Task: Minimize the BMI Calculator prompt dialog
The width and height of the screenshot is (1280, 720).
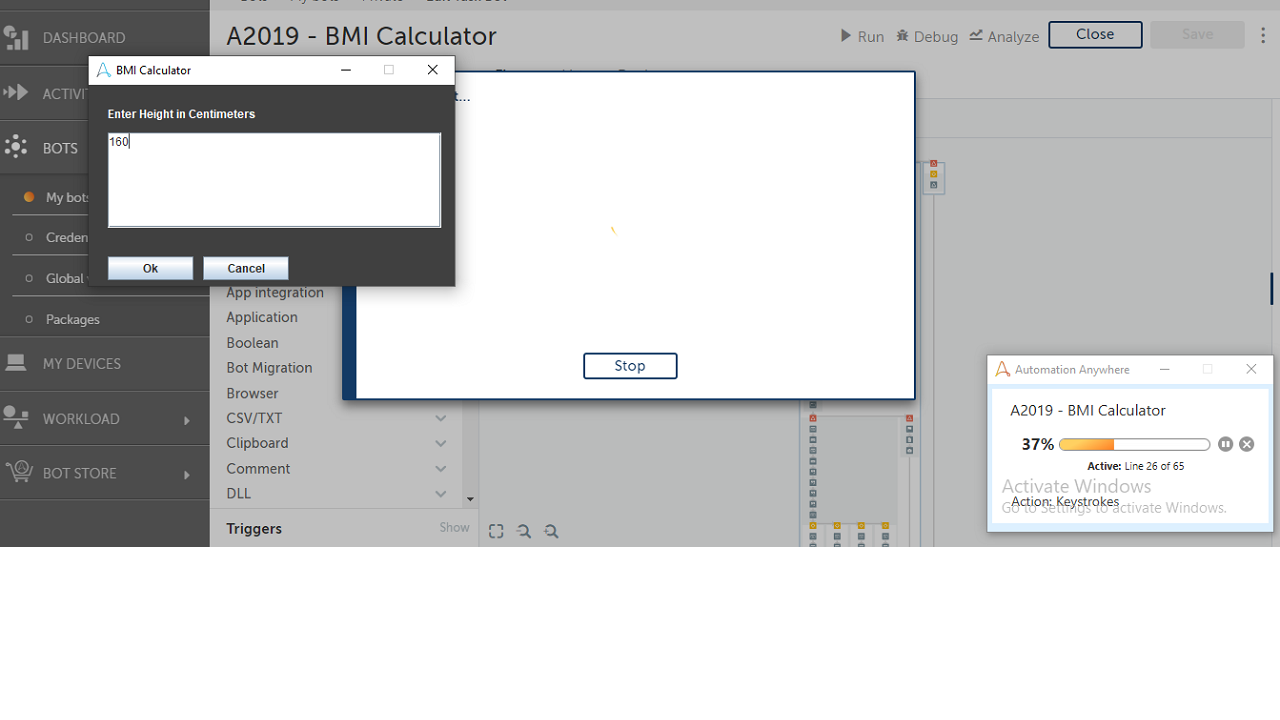Action: point(346,70)
